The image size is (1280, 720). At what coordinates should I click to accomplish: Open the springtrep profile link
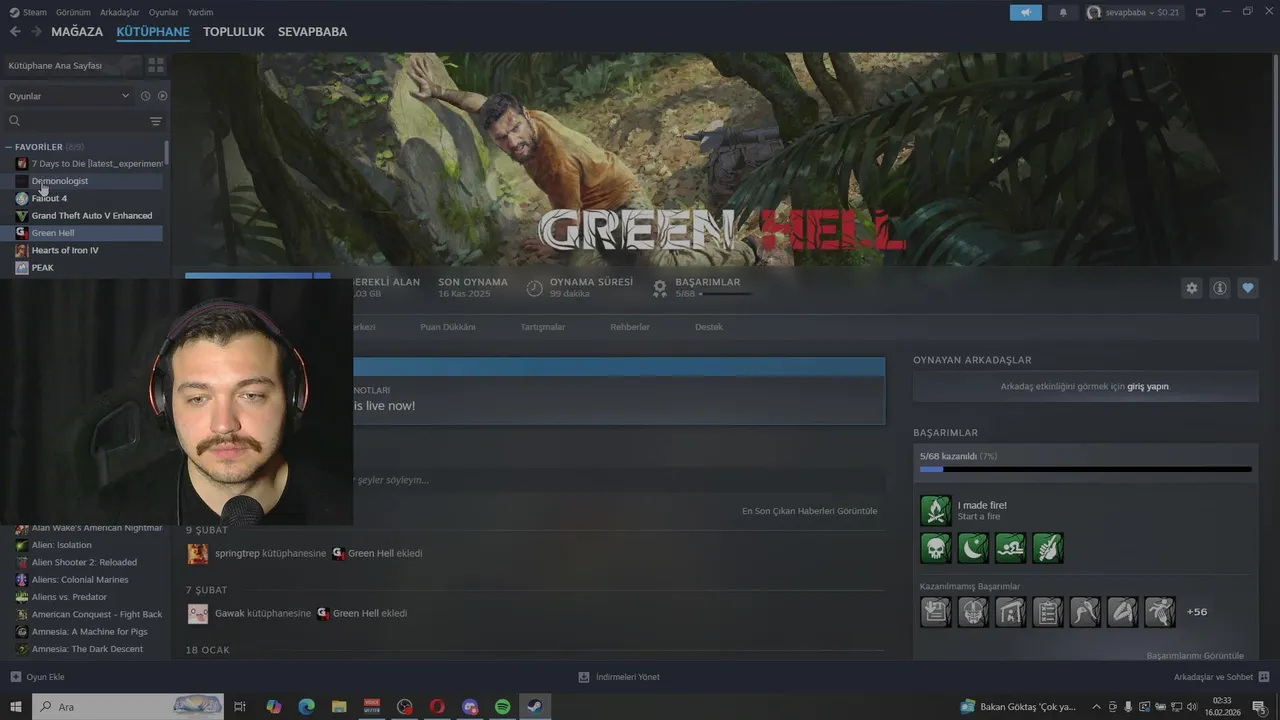point(237,553)
